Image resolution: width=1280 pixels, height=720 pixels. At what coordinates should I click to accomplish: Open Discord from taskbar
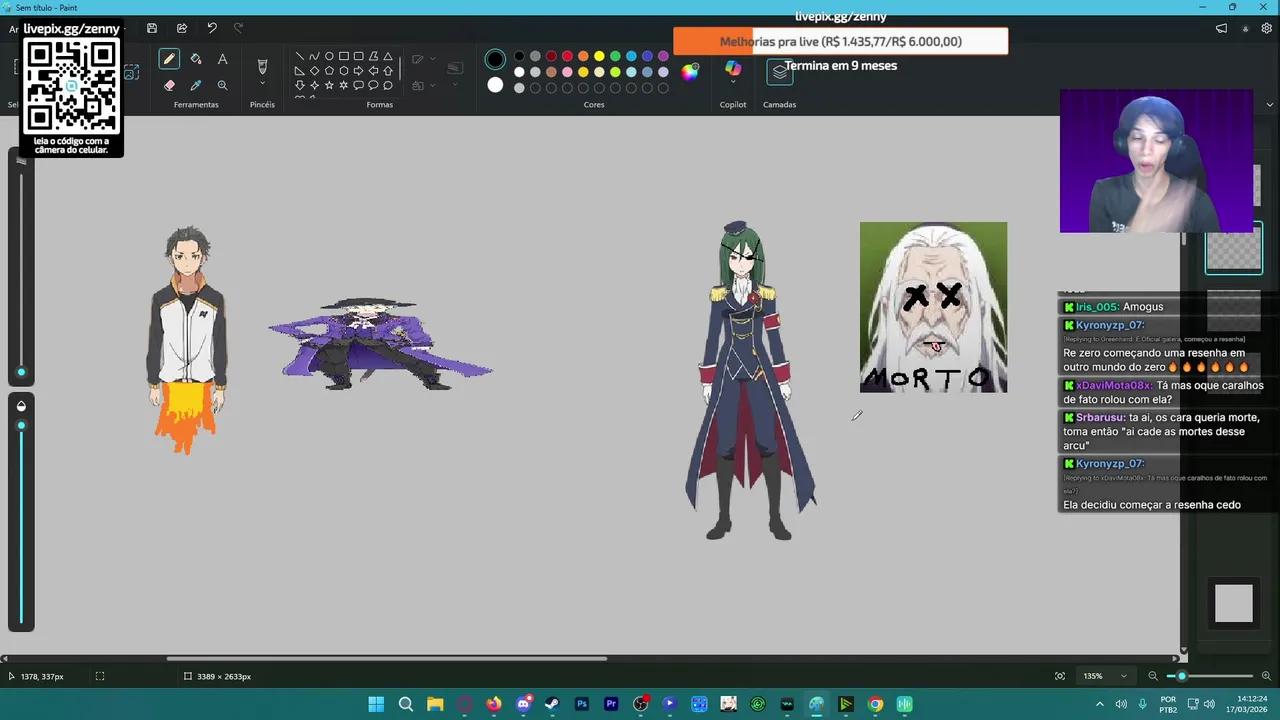[x=523, y=704]
